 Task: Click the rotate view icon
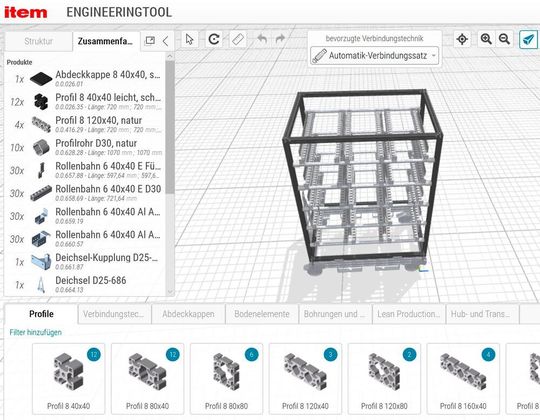[214, 39]
